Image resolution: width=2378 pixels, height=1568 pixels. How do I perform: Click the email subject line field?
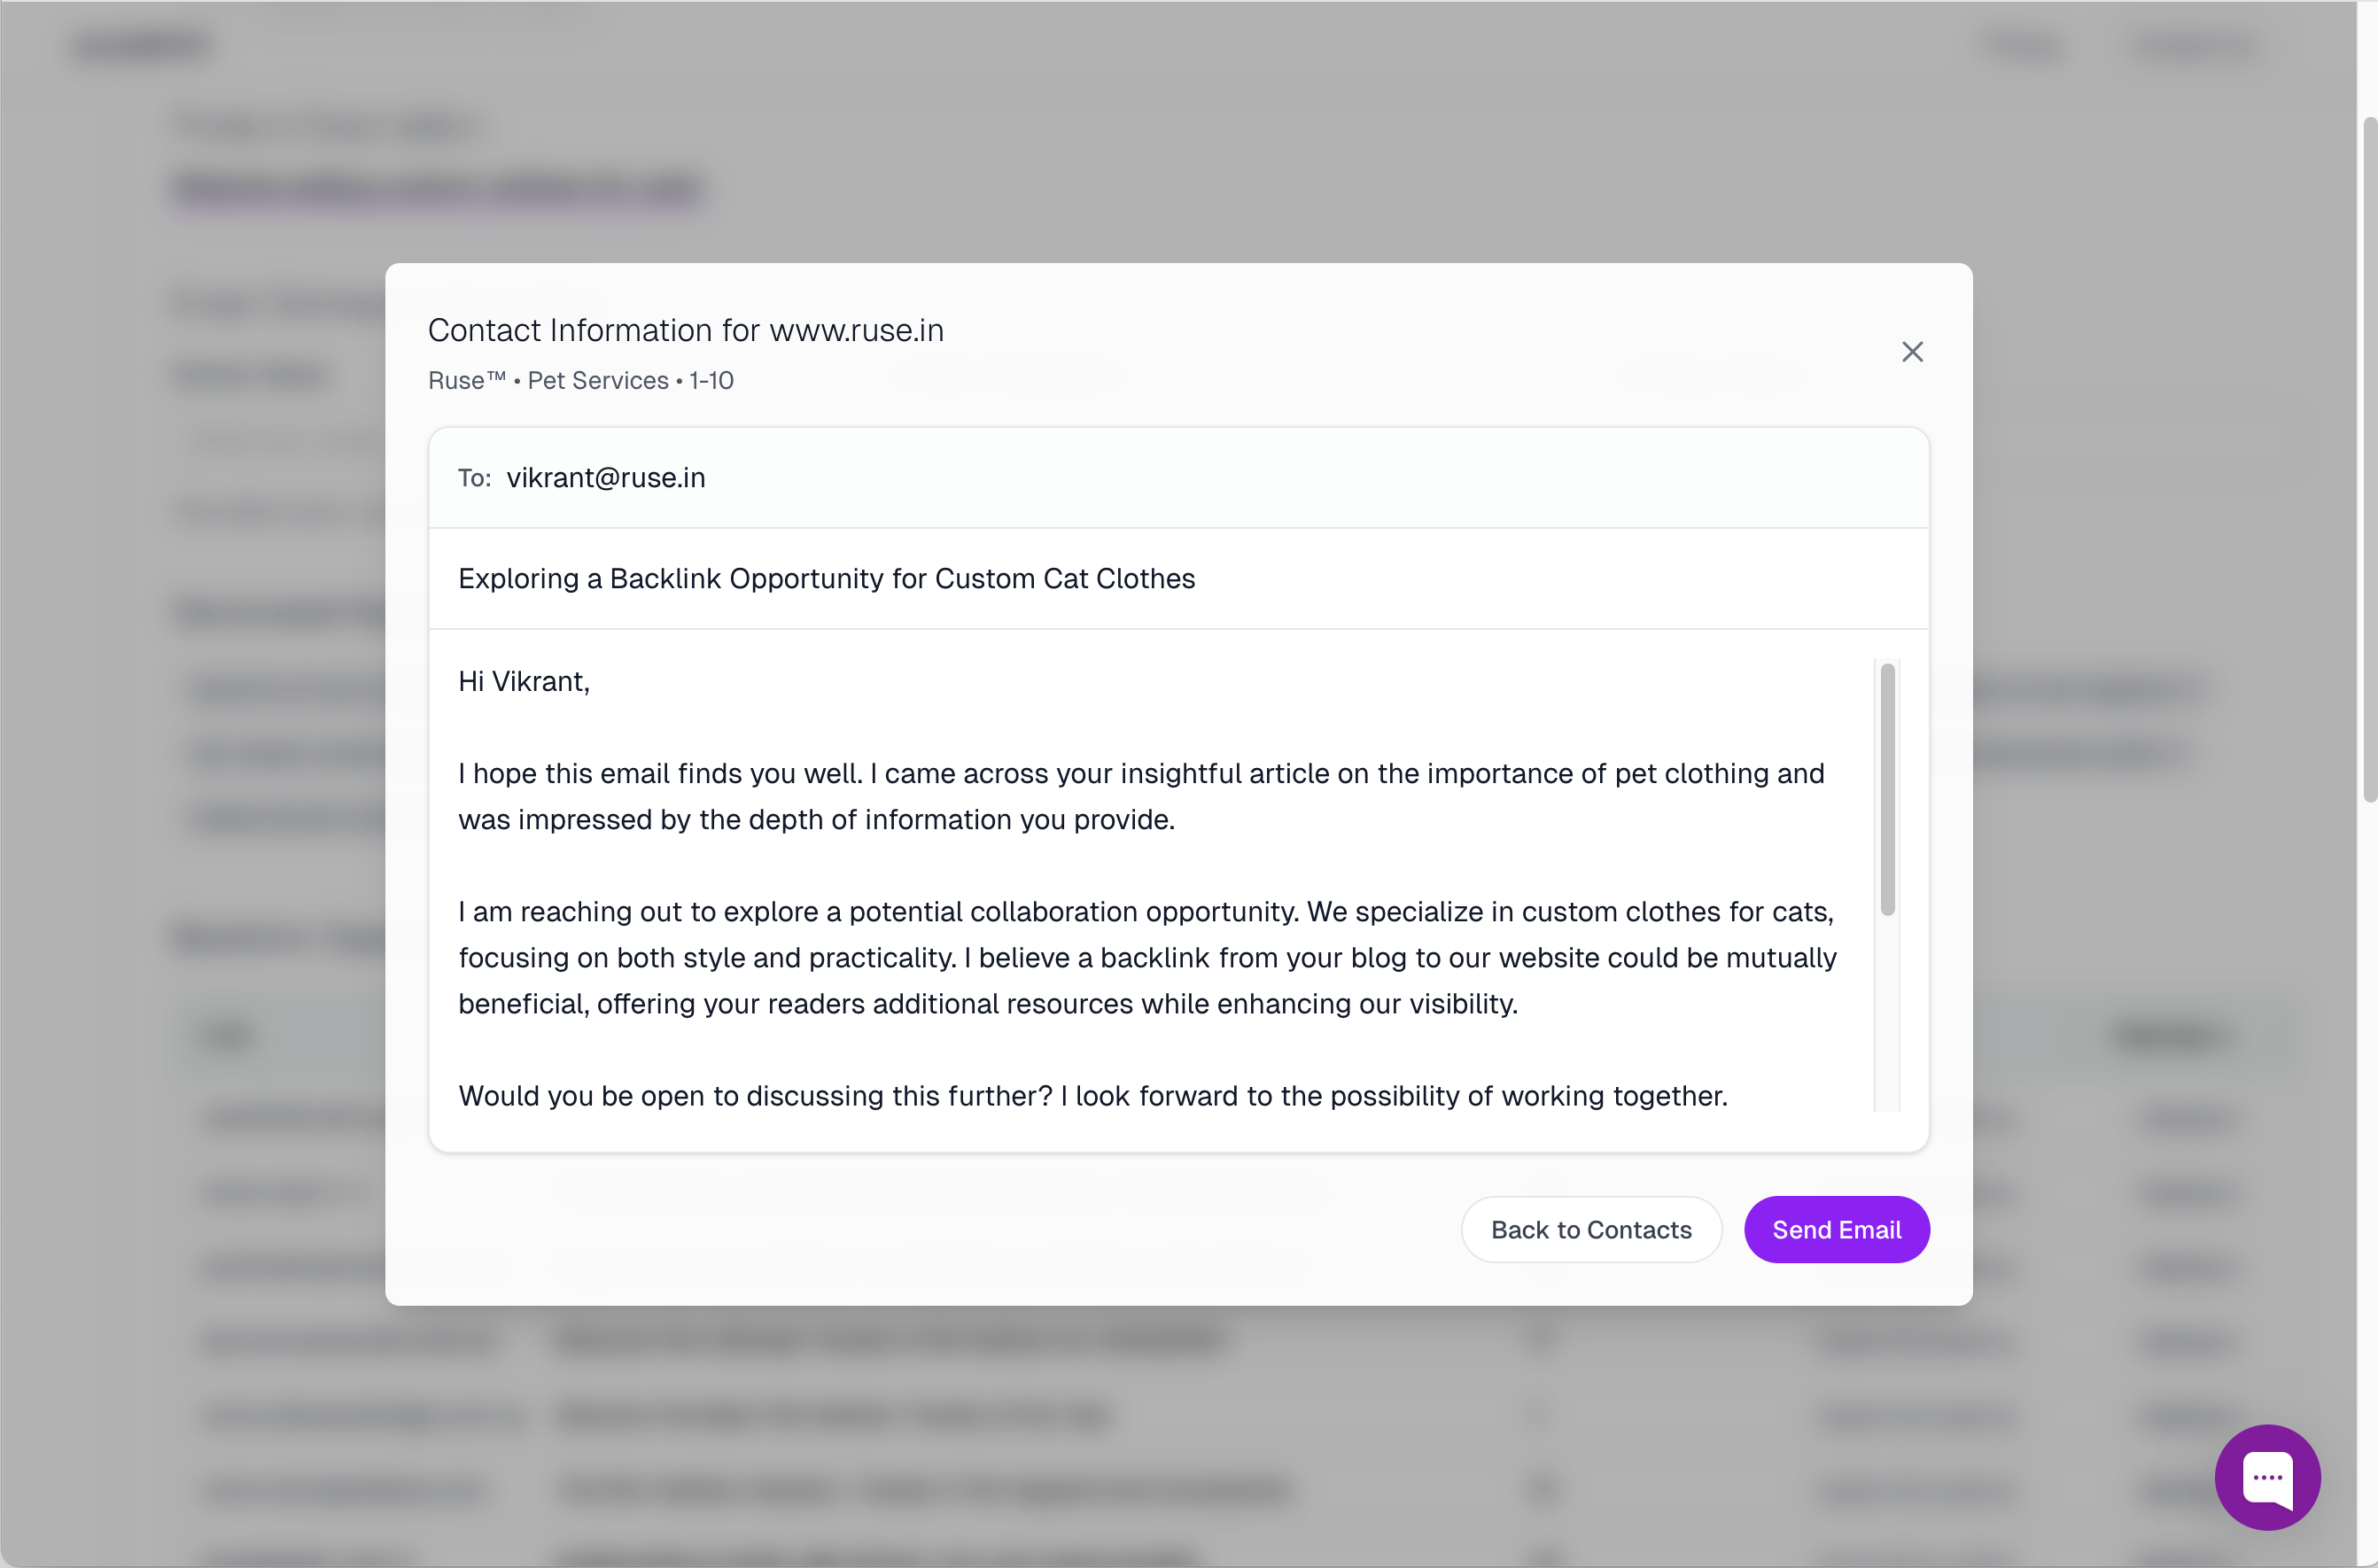coord(1178,579)
